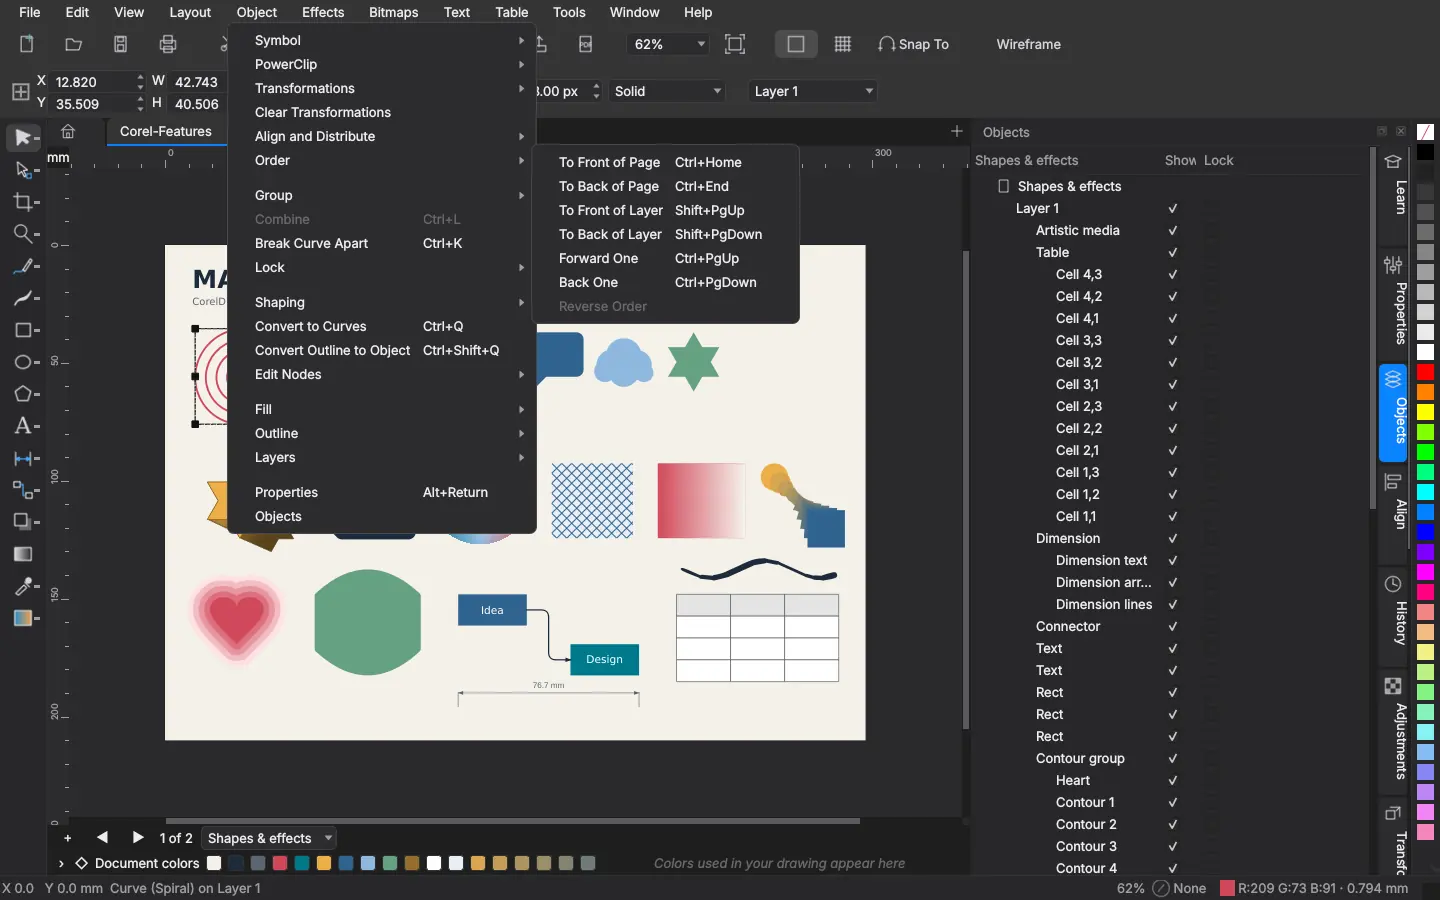Toggle visibility of Layer 1

(1173, 209)
